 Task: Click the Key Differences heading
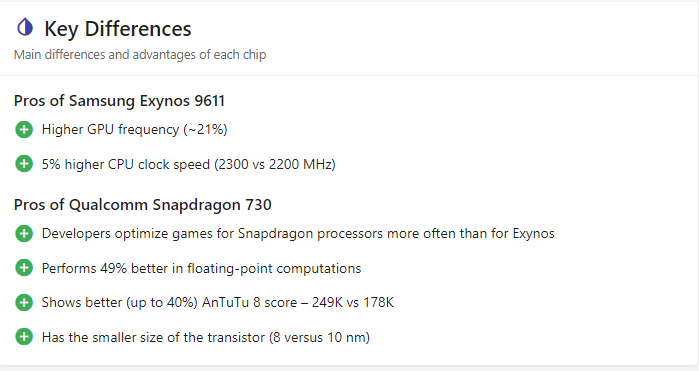point(118,29)
